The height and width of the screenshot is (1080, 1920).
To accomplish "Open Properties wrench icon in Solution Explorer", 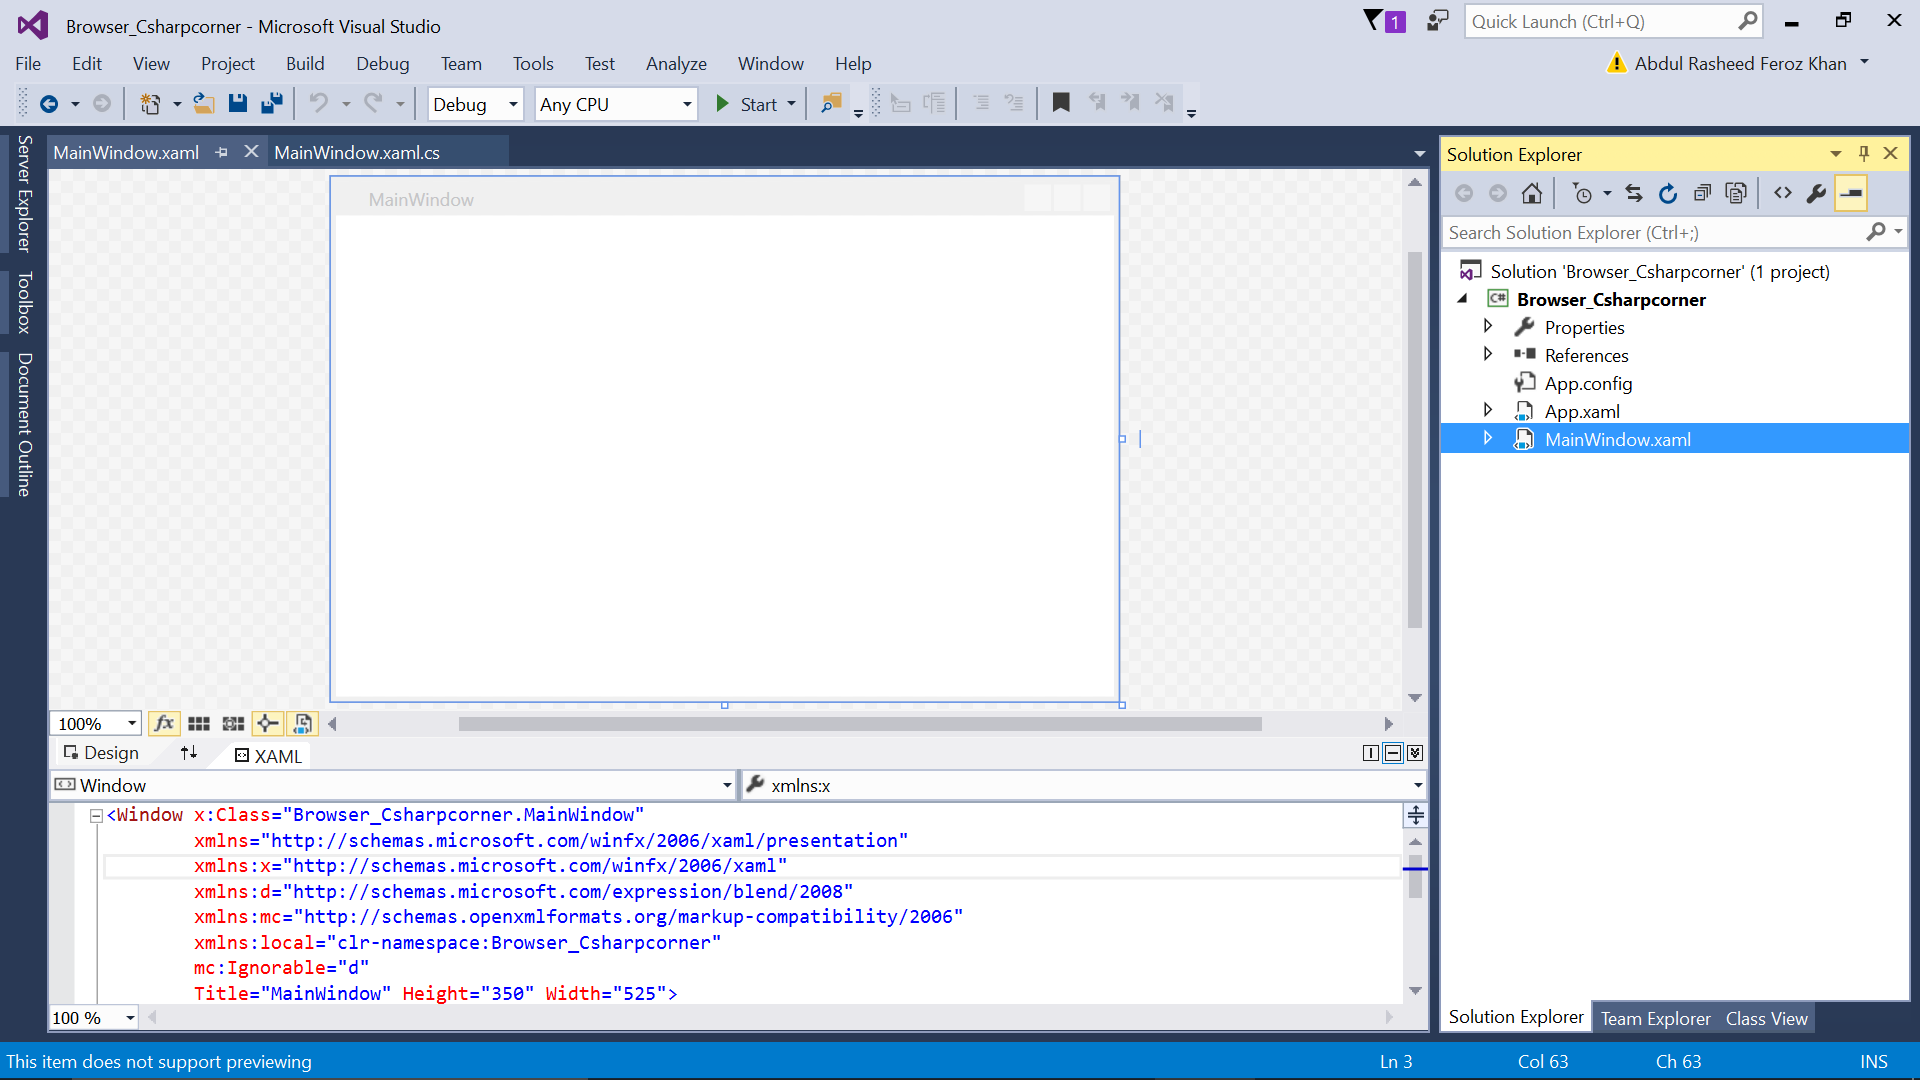I will pyautogui.click(x=1817, y=193).
